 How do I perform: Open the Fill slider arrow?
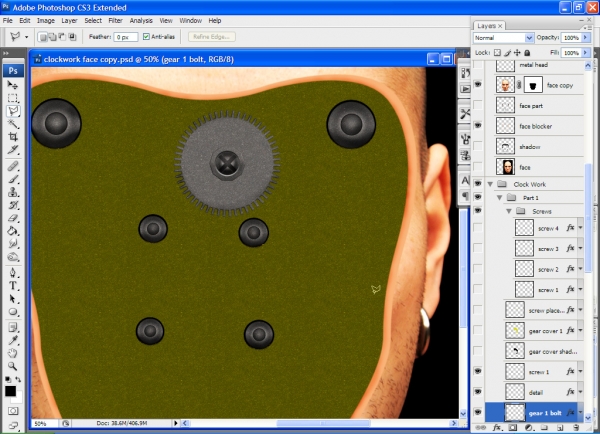[x=585, y=52]
